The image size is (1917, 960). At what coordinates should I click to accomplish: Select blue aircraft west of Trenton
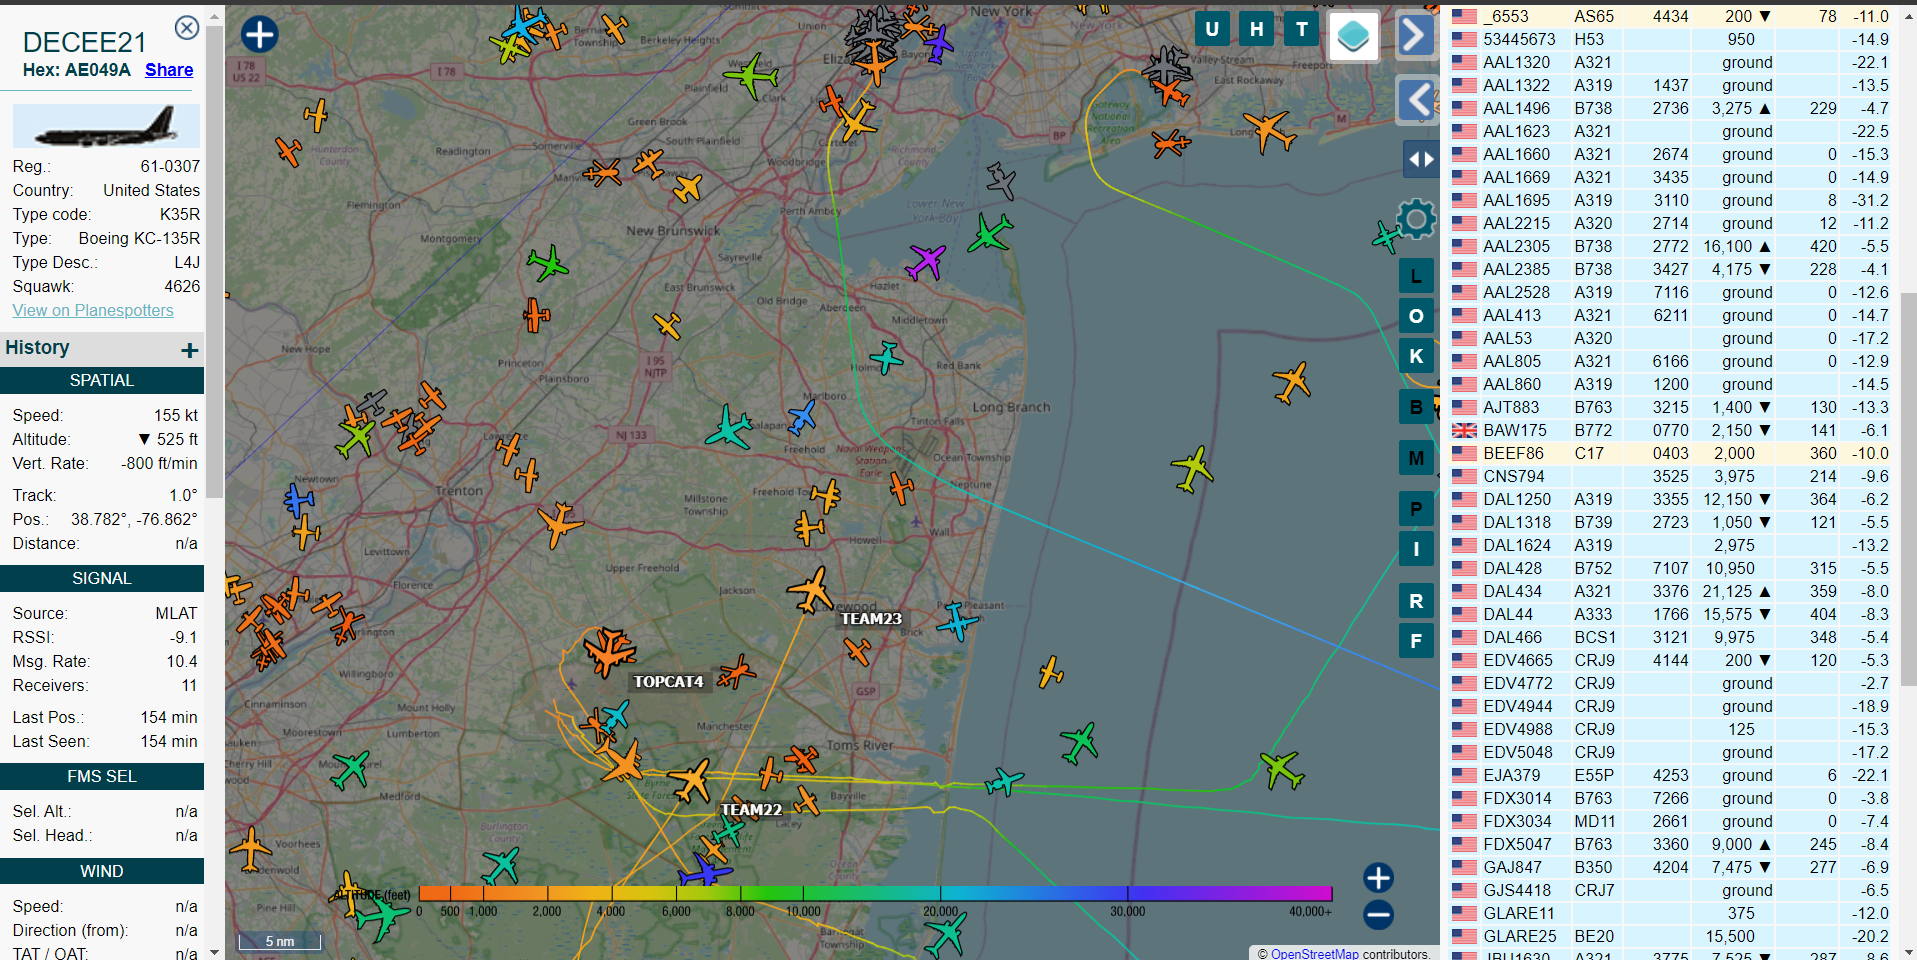(298, 499)
